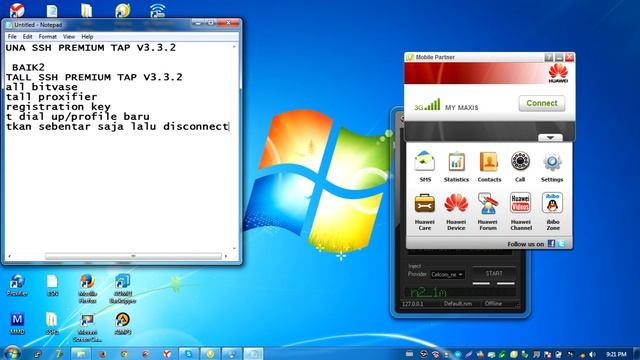Expand the Mobile Partner drop-down arrow tab
Screen dimensions: 640x360
(550, 138)
